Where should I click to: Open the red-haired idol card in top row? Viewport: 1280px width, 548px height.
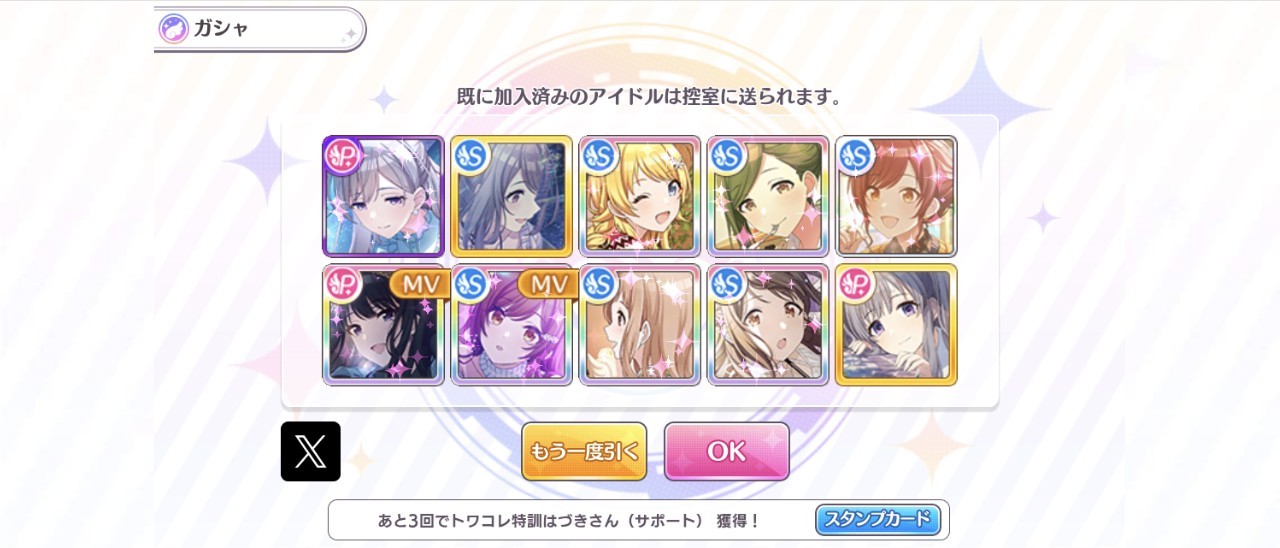(896, 197)
